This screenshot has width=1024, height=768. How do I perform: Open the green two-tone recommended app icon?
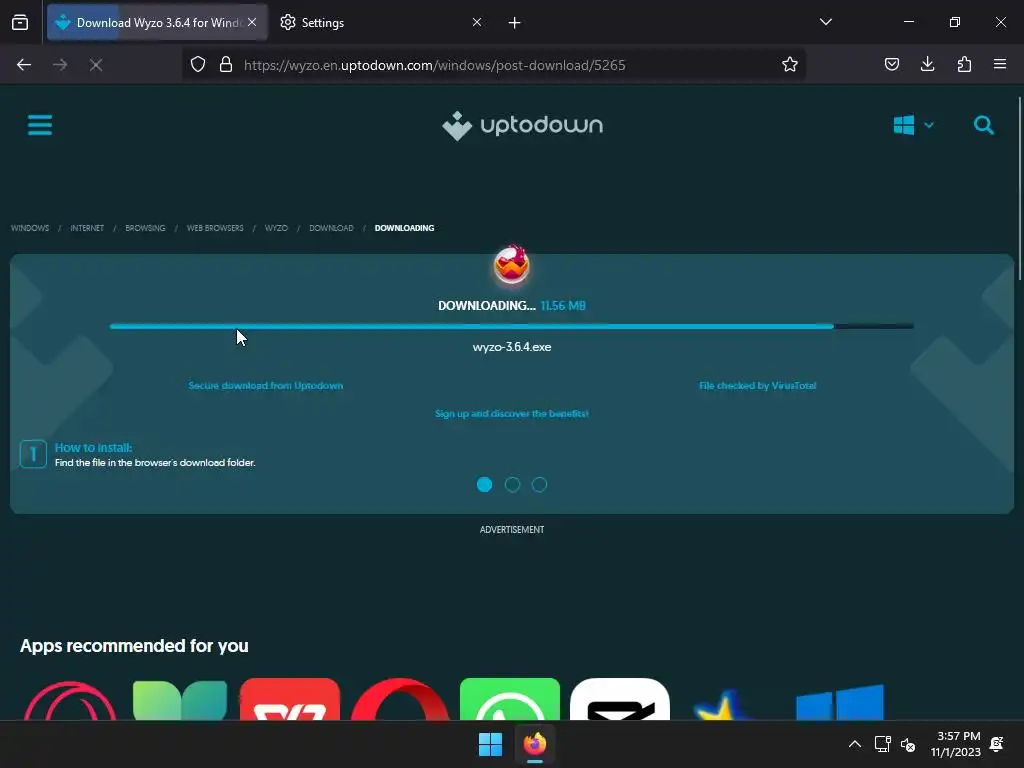click(180, 699)
